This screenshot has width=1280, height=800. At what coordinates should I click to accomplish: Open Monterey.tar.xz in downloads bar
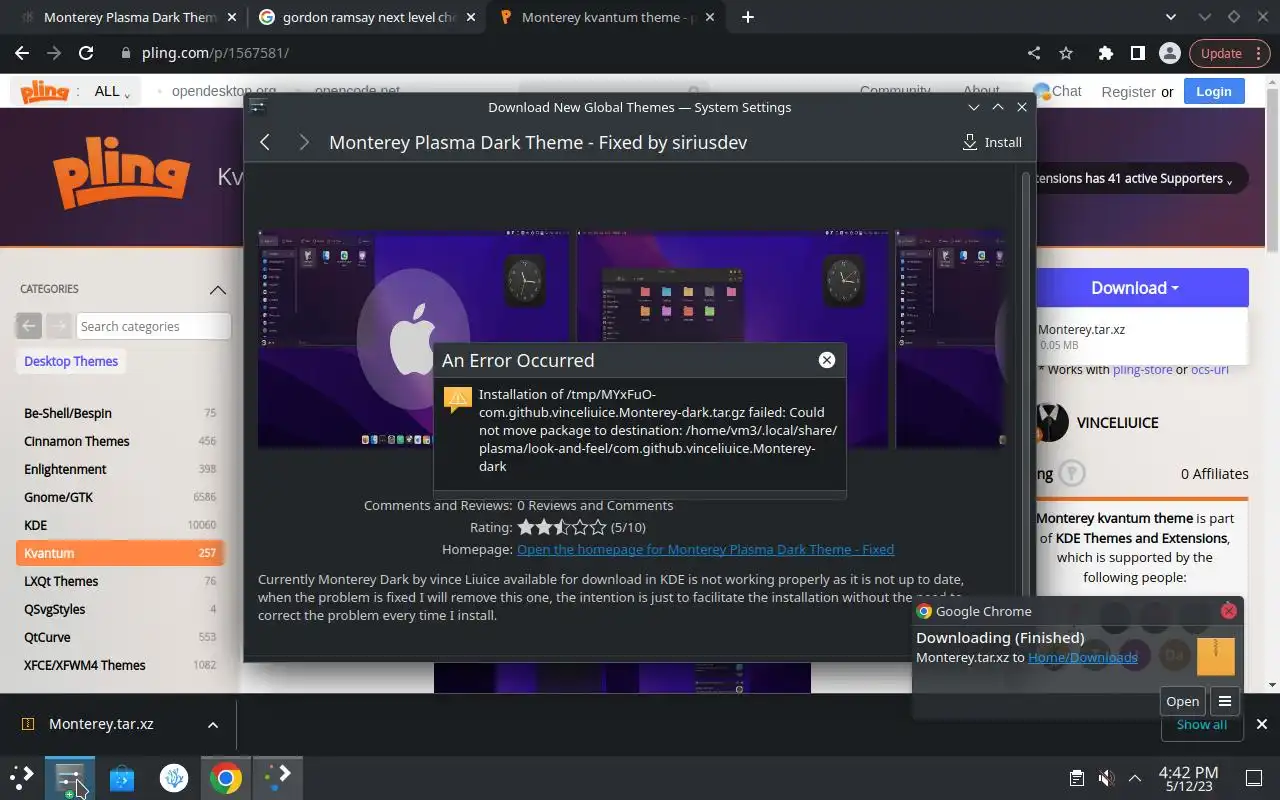tap(101, 724)
